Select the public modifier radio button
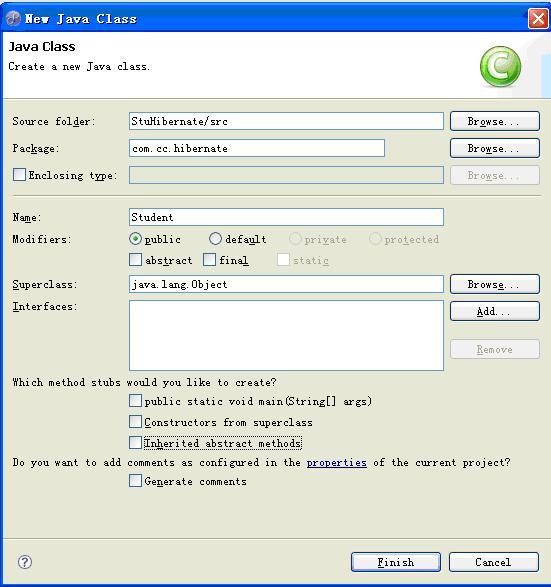This screenshot has height=587, width=551. pos(135,238)
